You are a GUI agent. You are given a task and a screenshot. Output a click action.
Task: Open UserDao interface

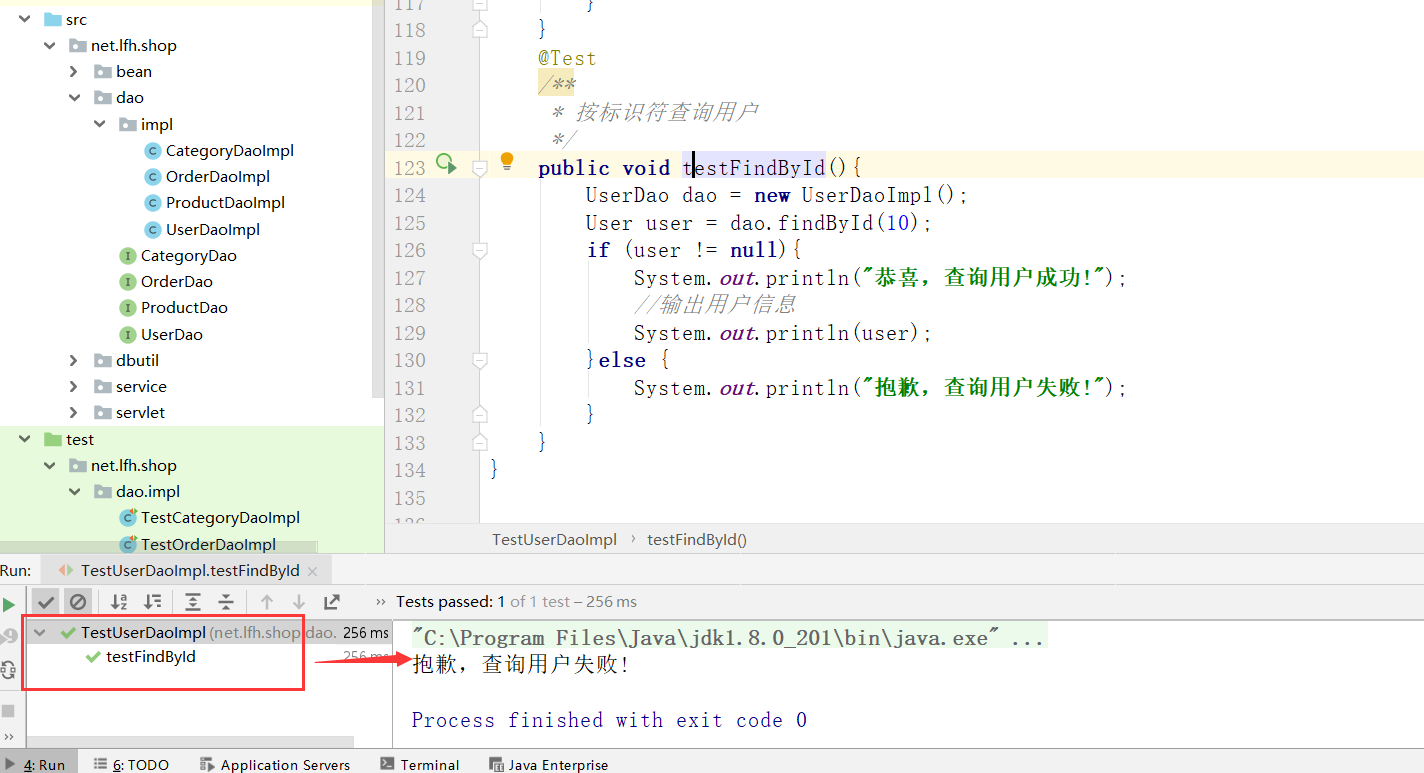coord(172,334)
